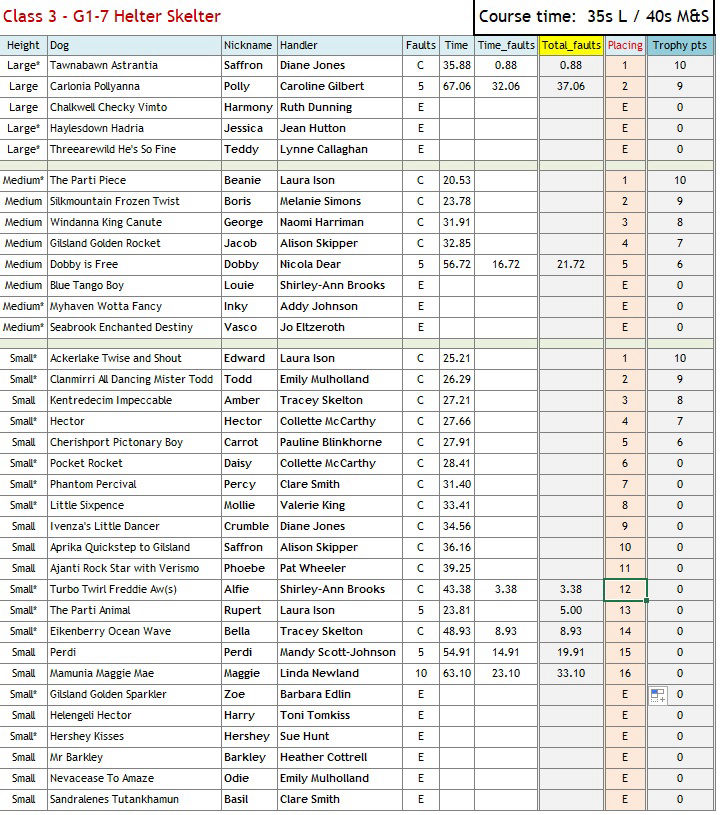Image resolution: width=720 pixels, height=815 pixels.
Task: Click the cell Gilsland Golden Sparkler
Action: 134,694
